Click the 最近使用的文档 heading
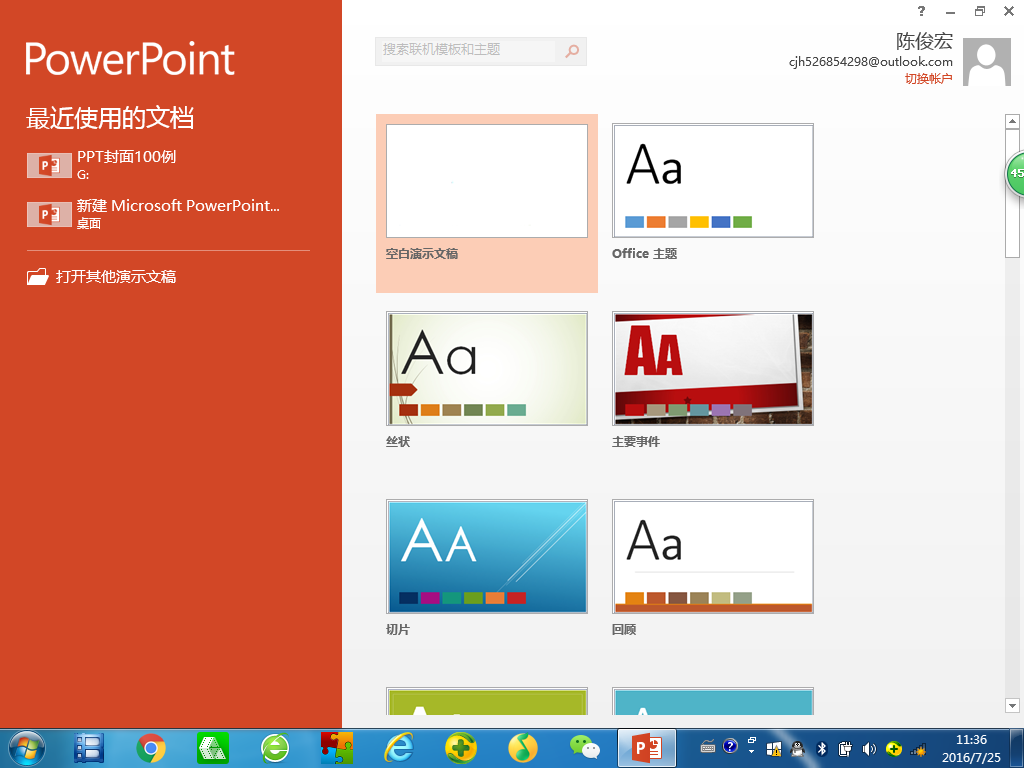Screen dimensions: 1024x768 tap(110, 118)
